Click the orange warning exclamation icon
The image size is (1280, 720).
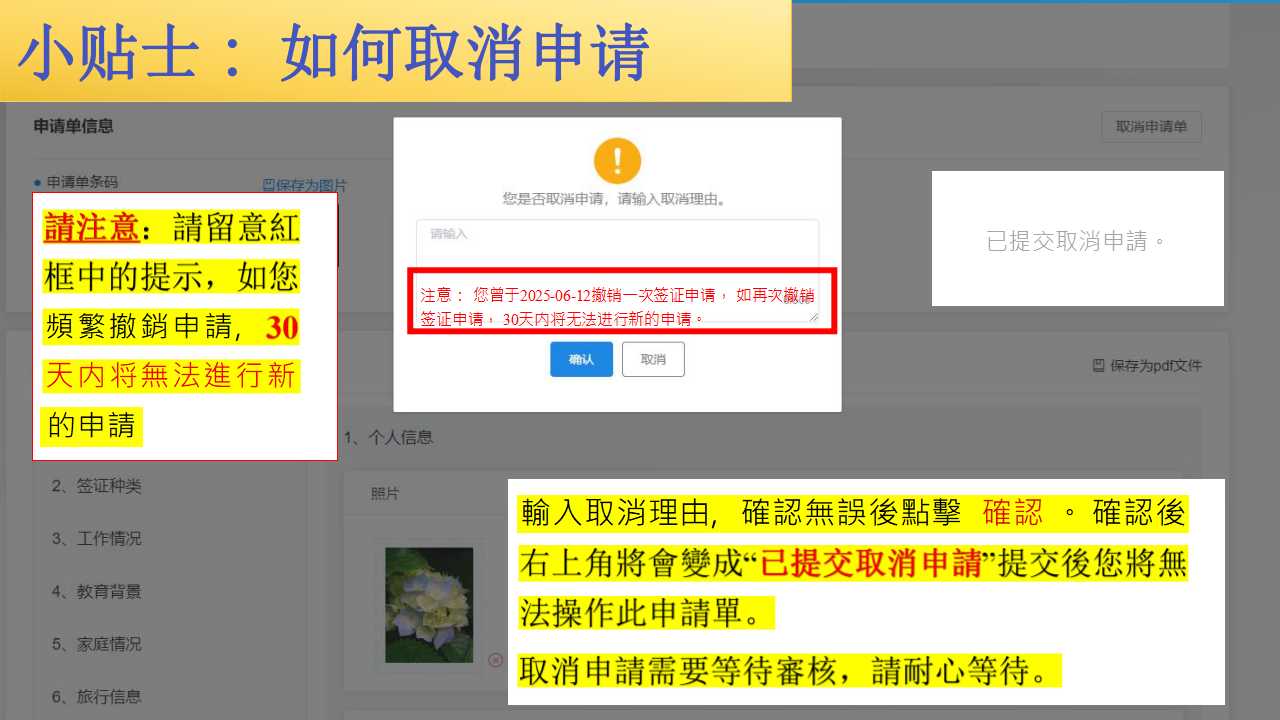pyautogui.click(x=617, y=160)
